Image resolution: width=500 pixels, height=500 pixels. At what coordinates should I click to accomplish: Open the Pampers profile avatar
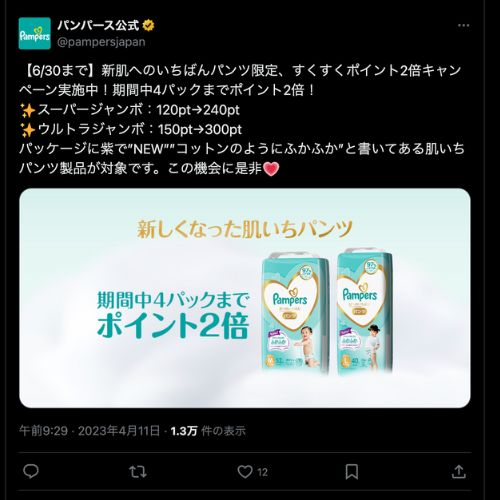pos(35,34)
